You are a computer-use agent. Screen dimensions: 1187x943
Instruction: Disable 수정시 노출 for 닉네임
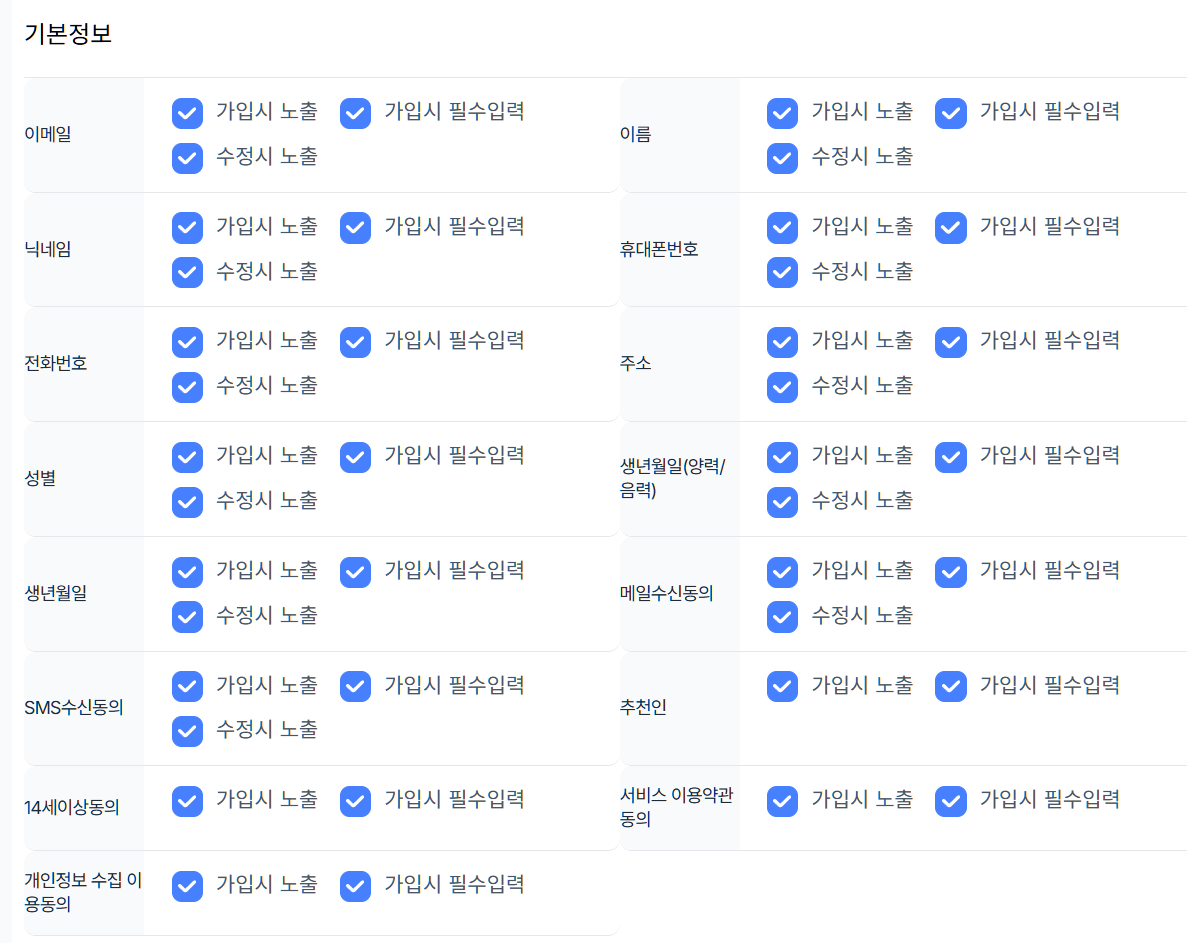pos(187,272)
